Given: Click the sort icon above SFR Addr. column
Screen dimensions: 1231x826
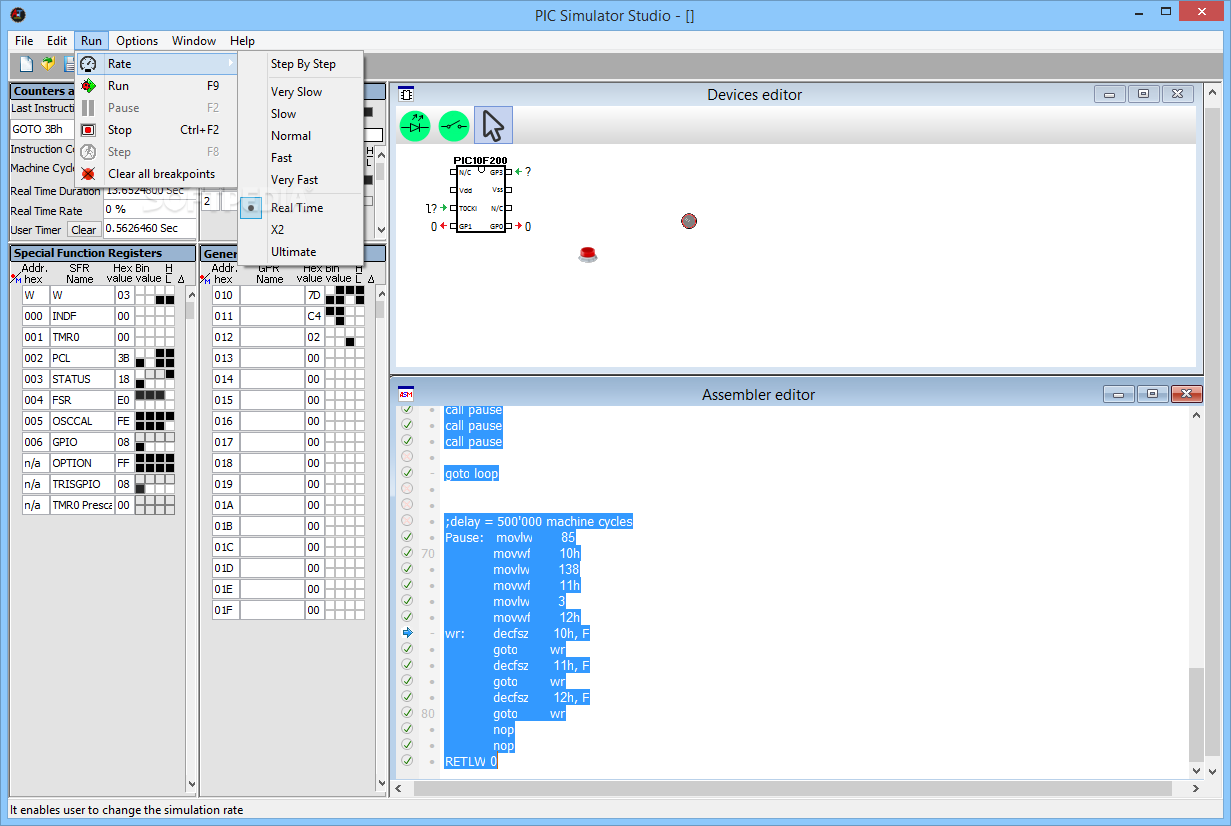Looking at the screenshot, I should tap(16, 279).
